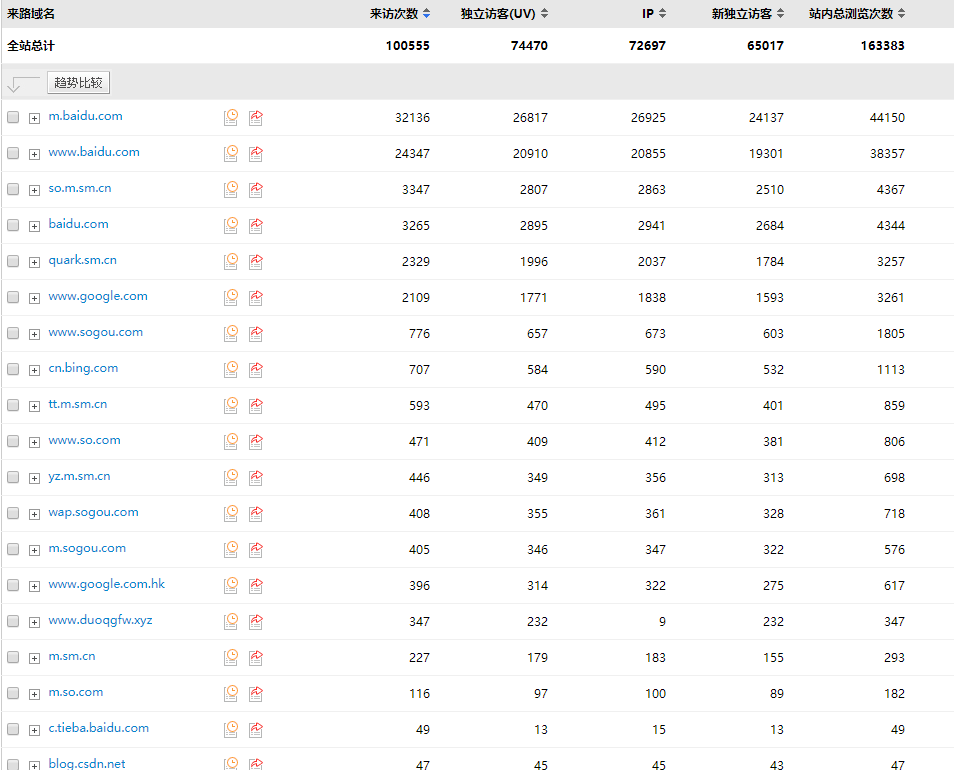Click the 趋势比较 button
The width and height of the screenshot is (954, 770).
point(78,83)
